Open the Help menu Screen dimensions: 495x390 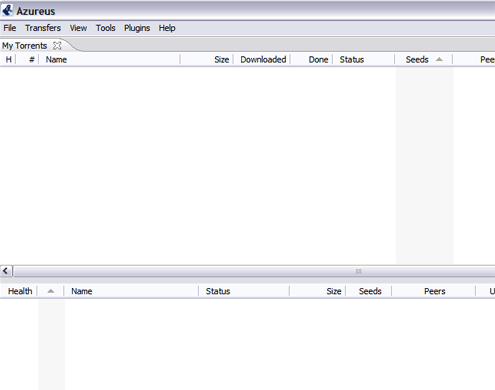coord(167,28)
